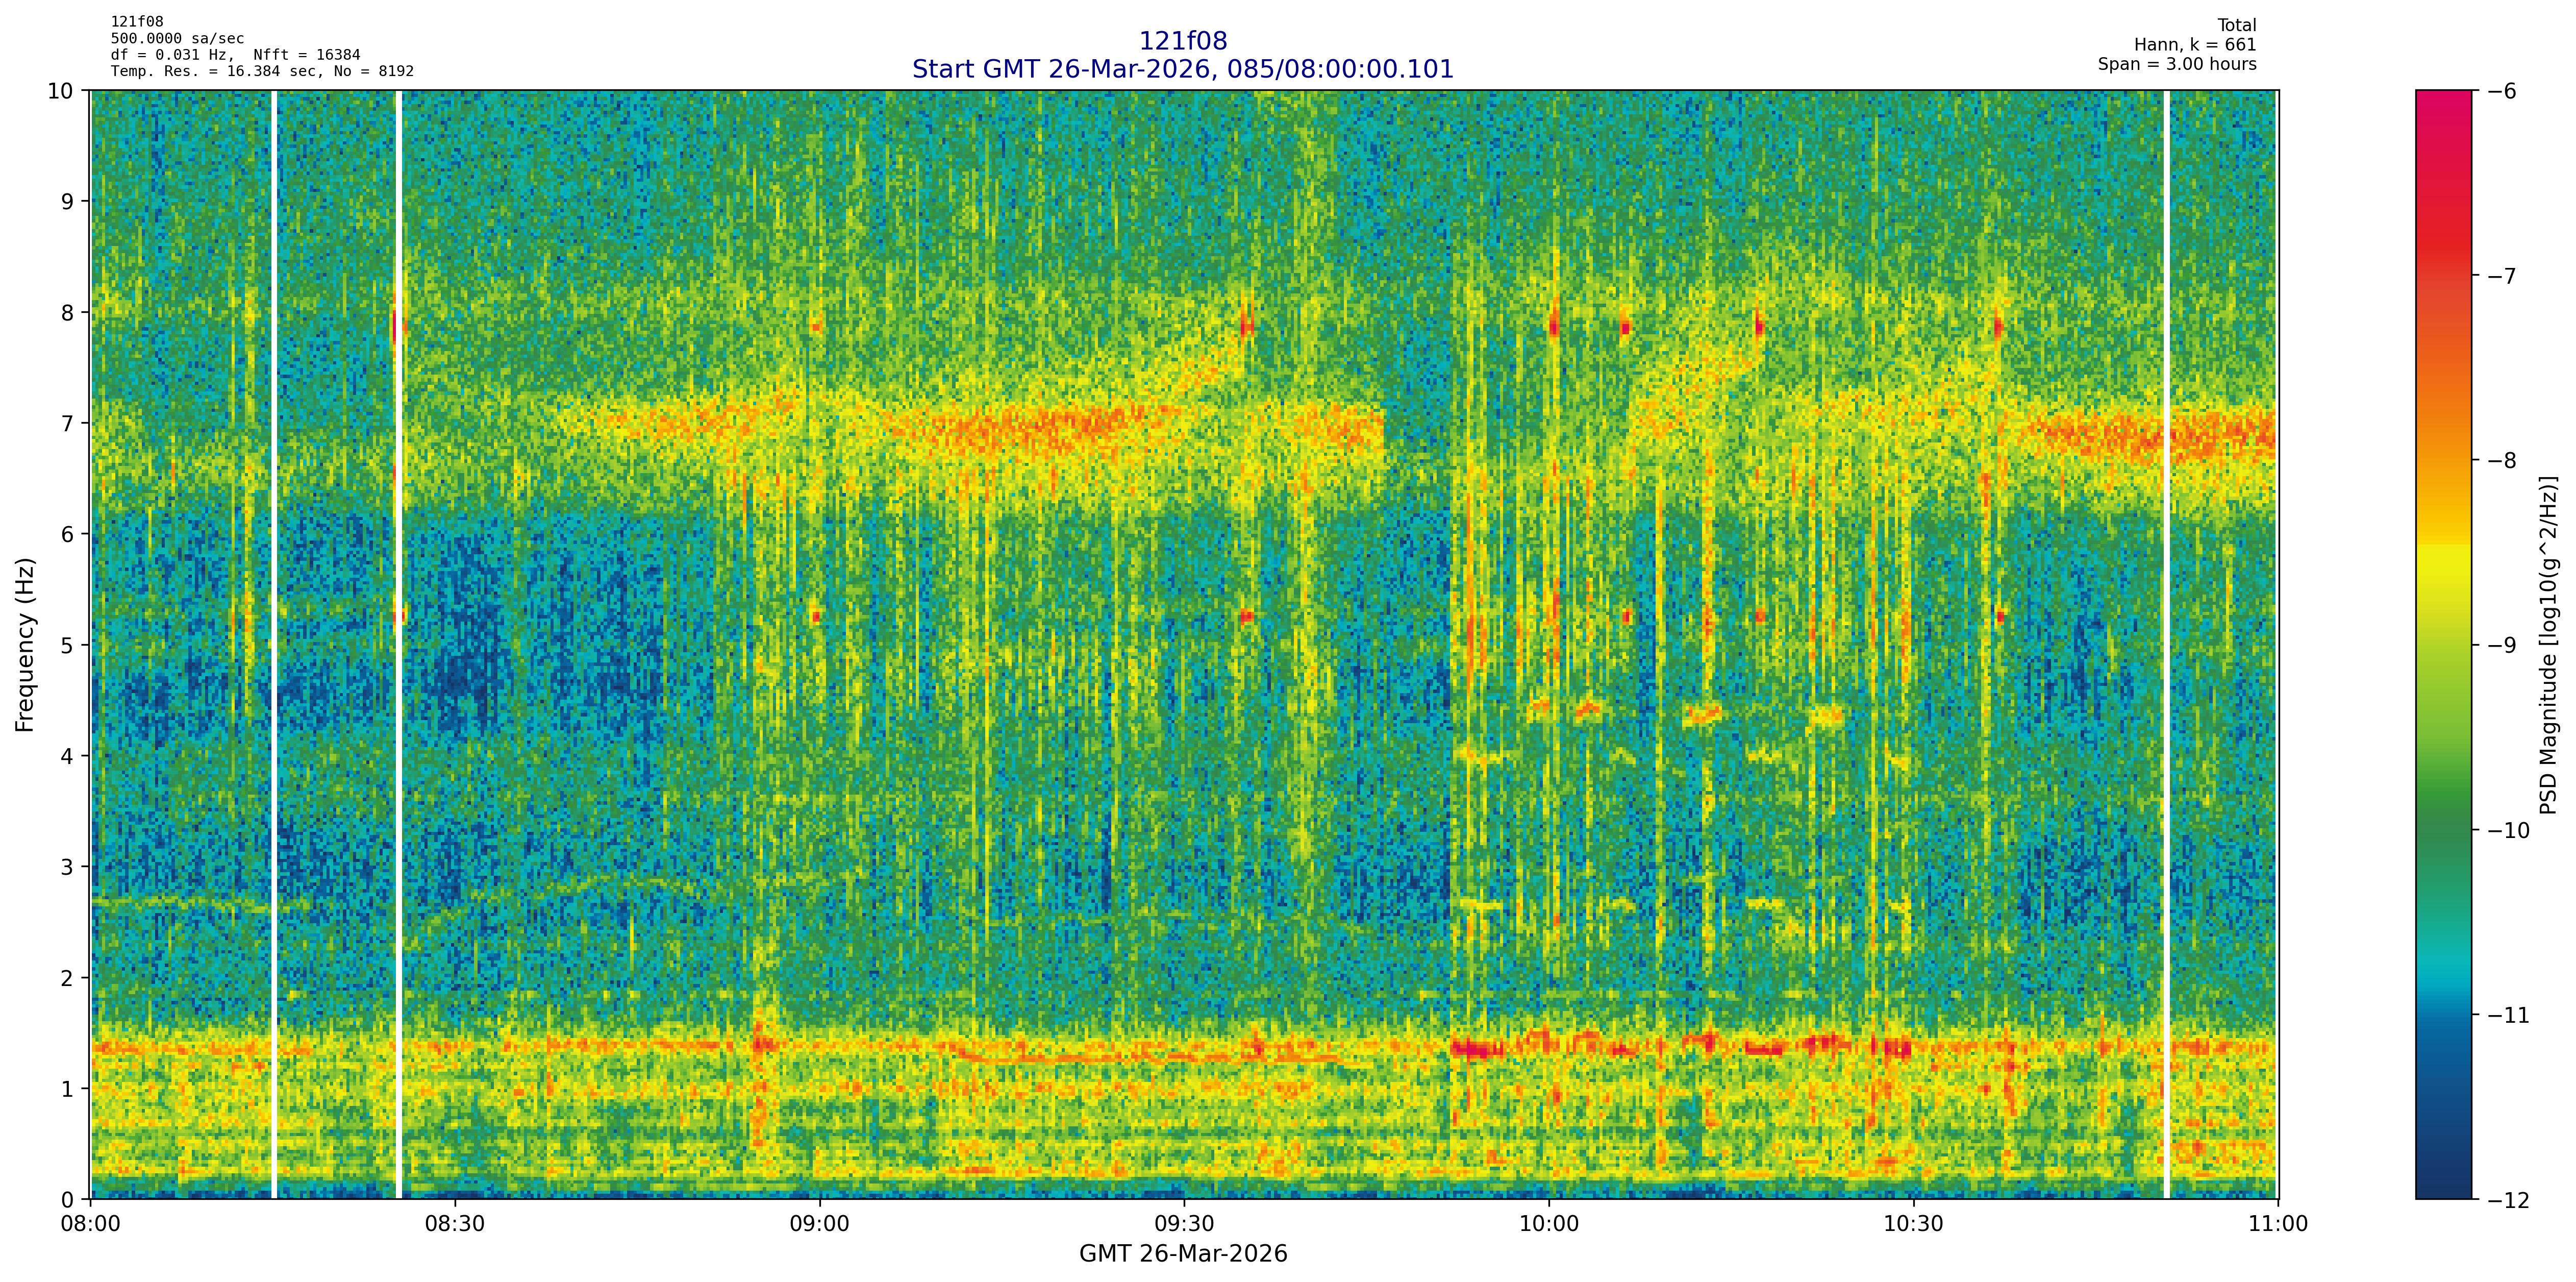Click the Span = 3.00 hours text
Image resolution: width=2576 pixels, height=1282 pixels.
click(x=2177, y=64)
